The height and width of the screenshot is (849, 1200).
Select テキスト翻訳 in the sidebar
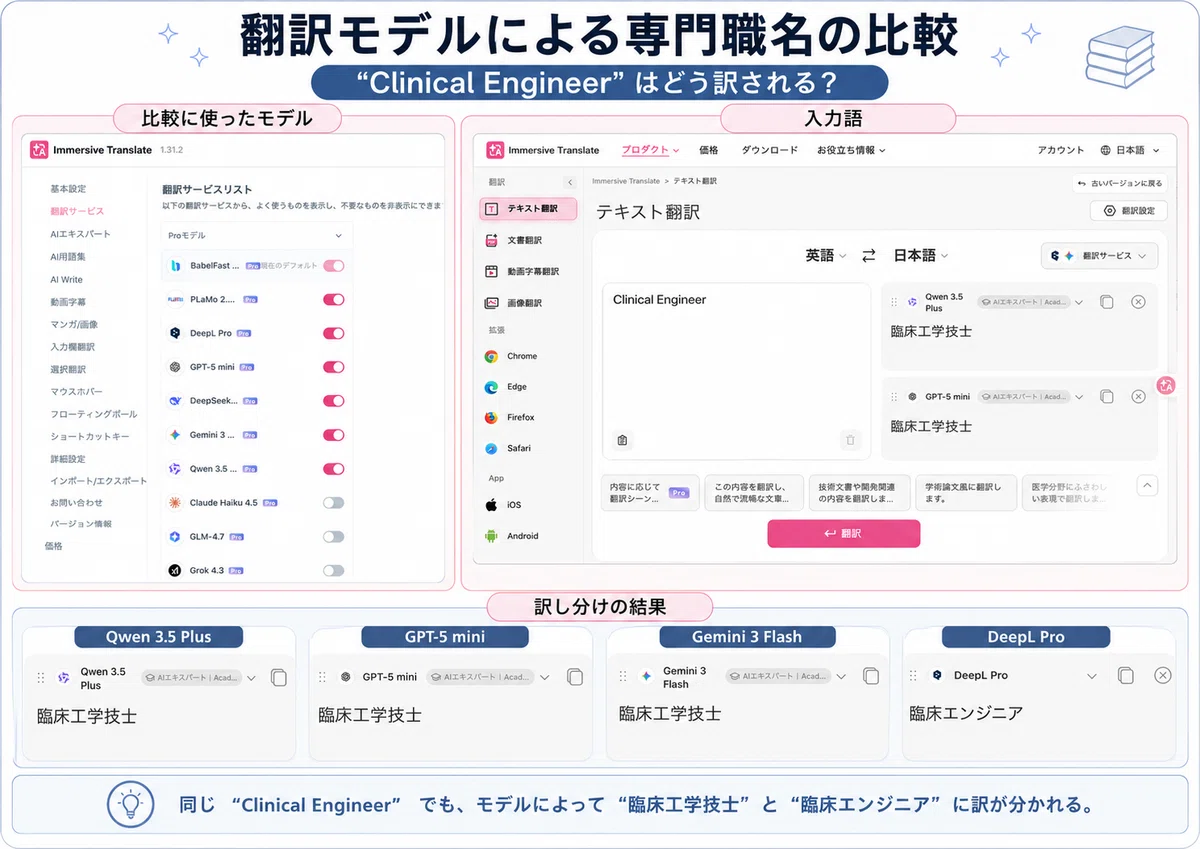[528, 209]
